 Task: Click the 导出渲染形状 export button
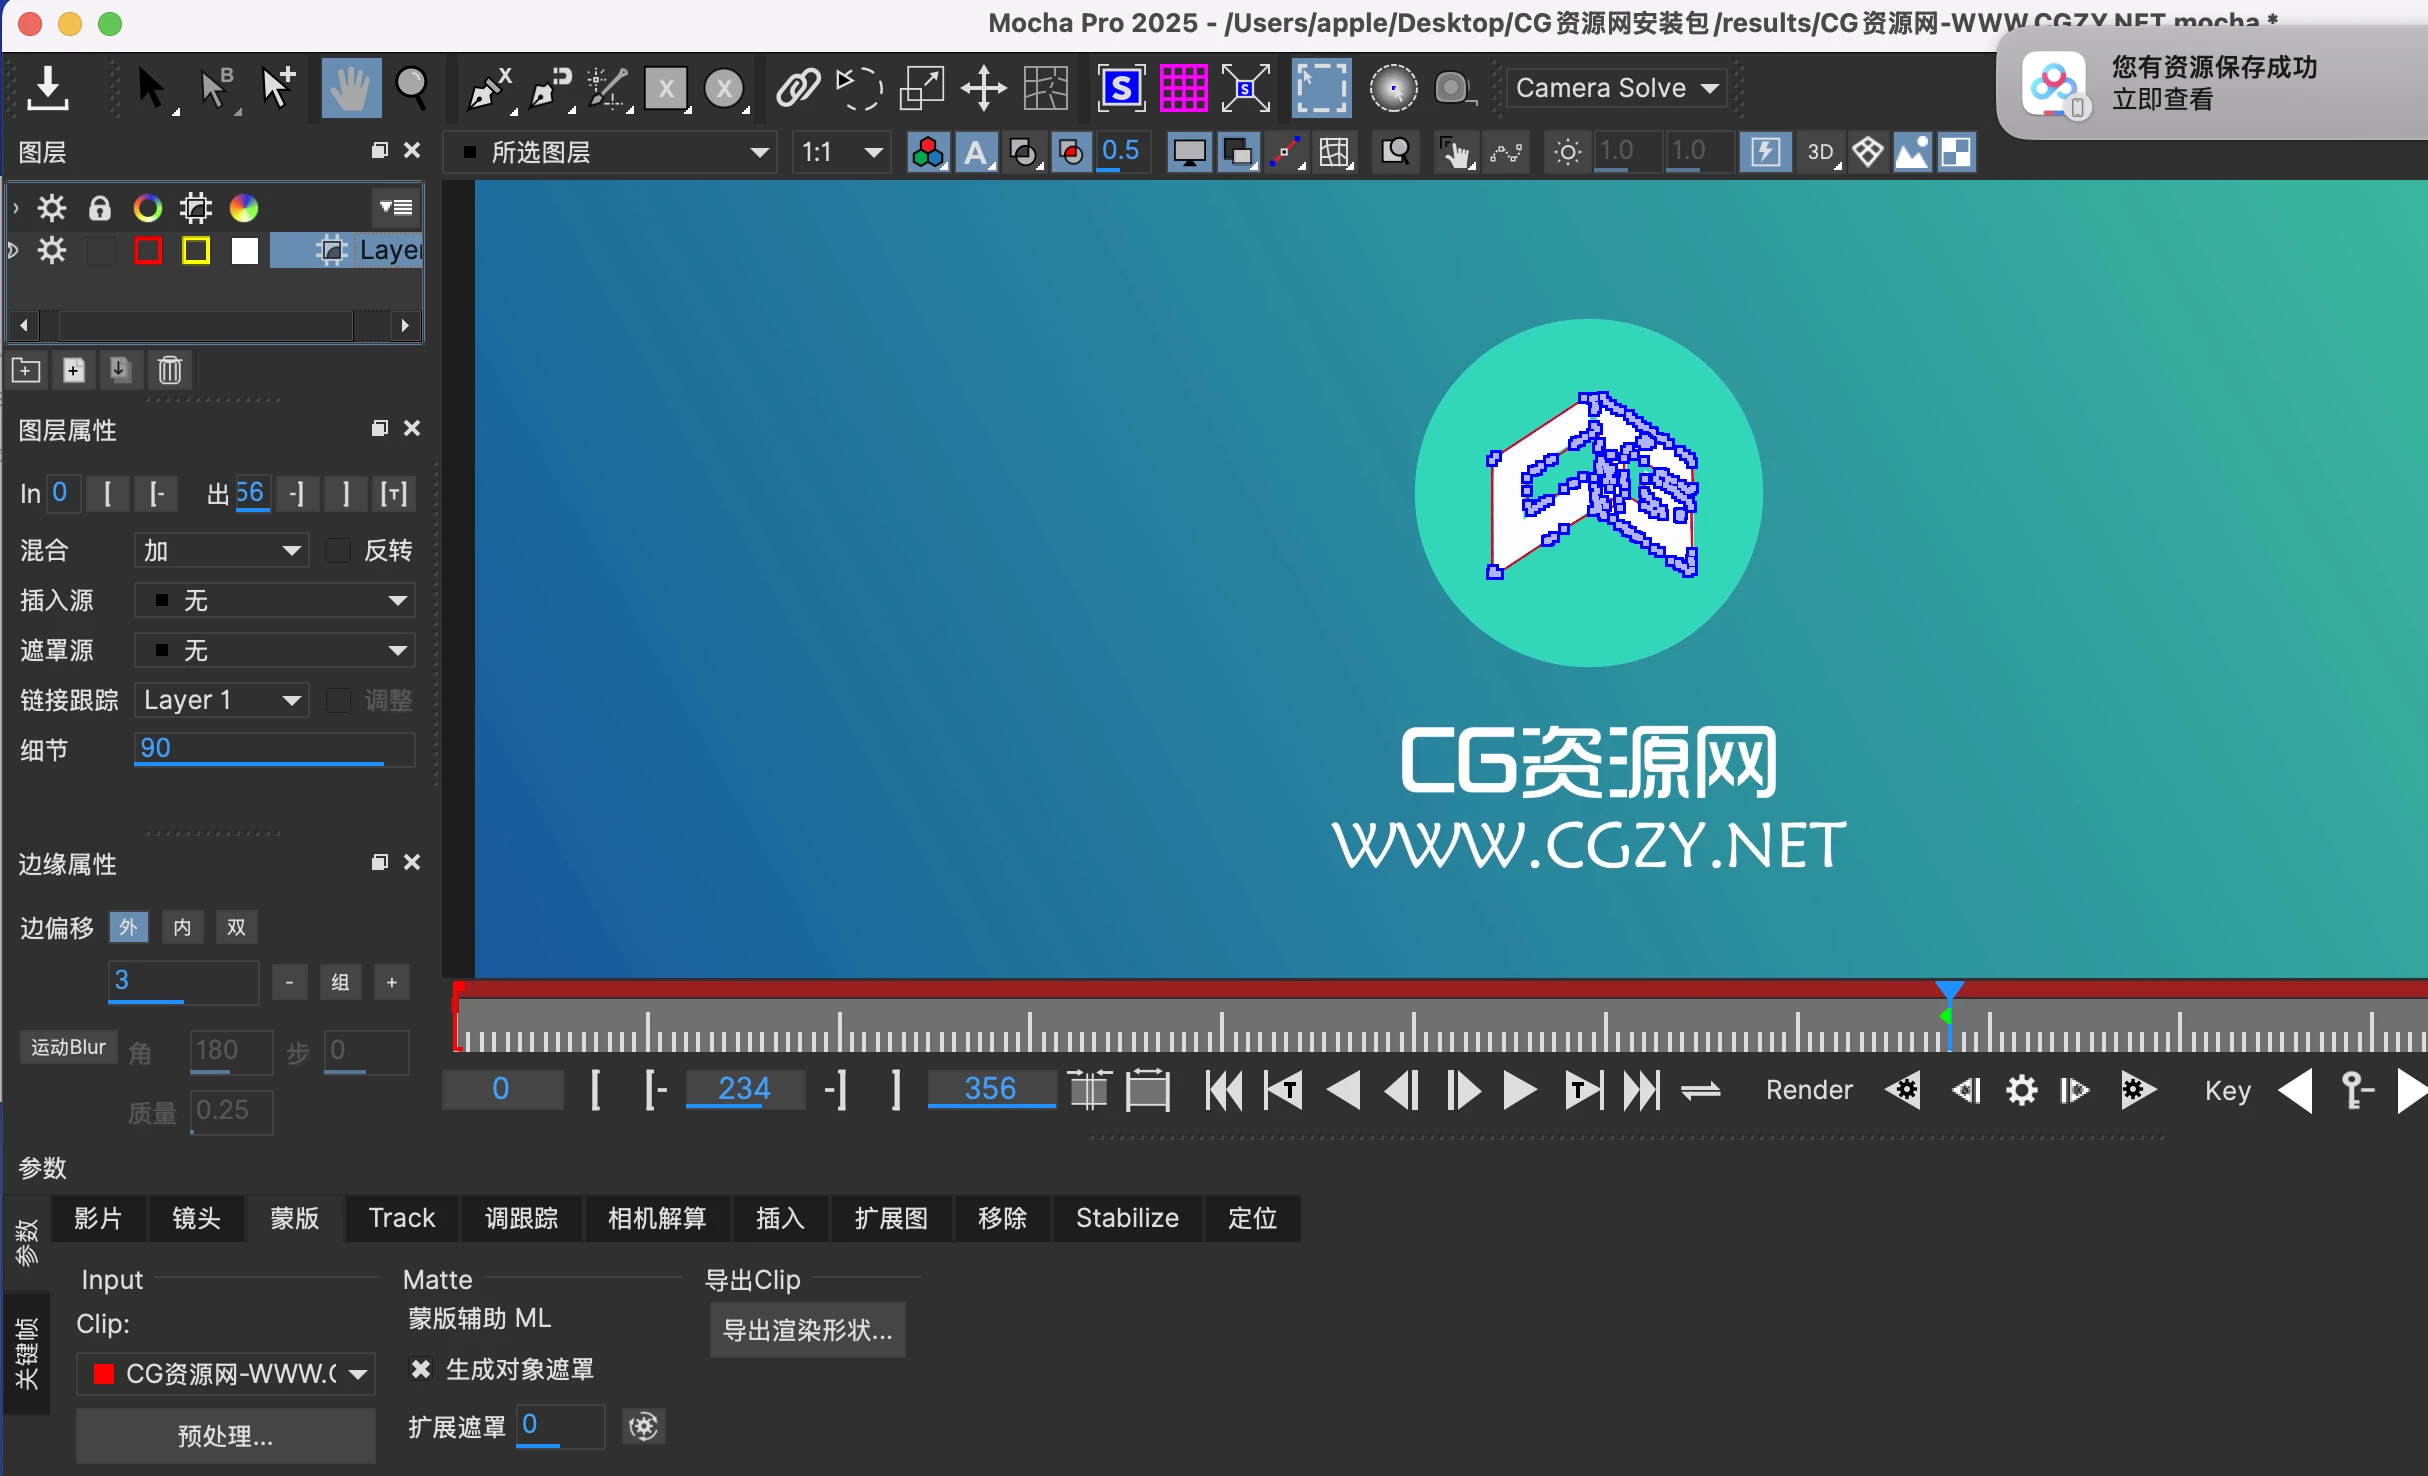(x=807, y=1331)
